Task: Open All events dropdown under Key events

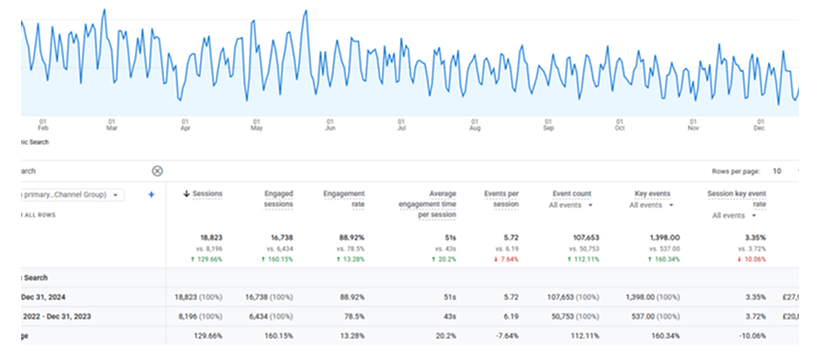Action: click(652, 205)
